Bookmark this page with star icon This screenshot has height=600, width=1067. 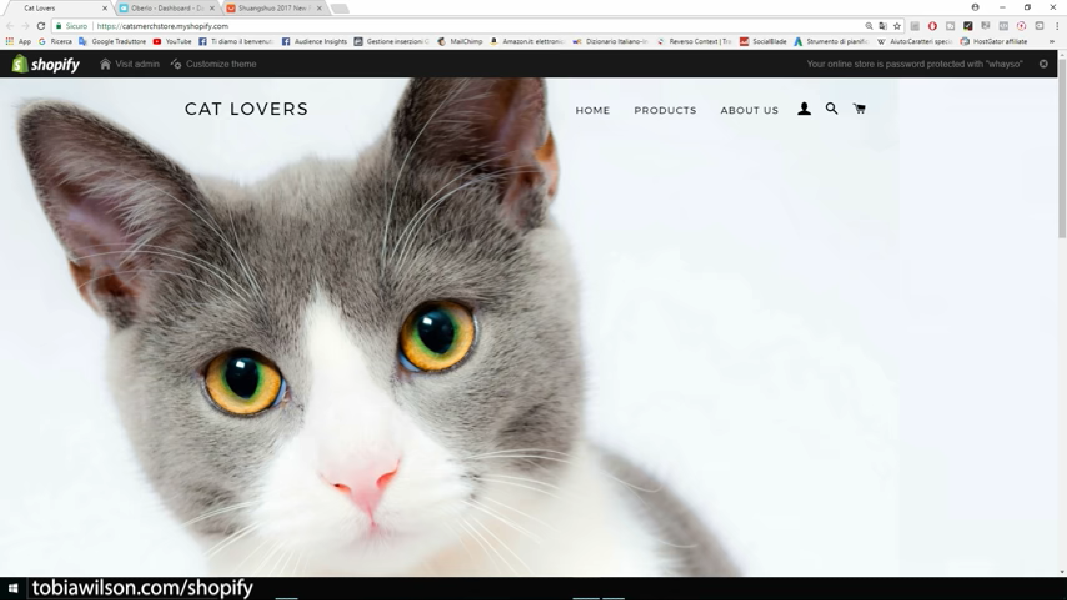[897, 26]
